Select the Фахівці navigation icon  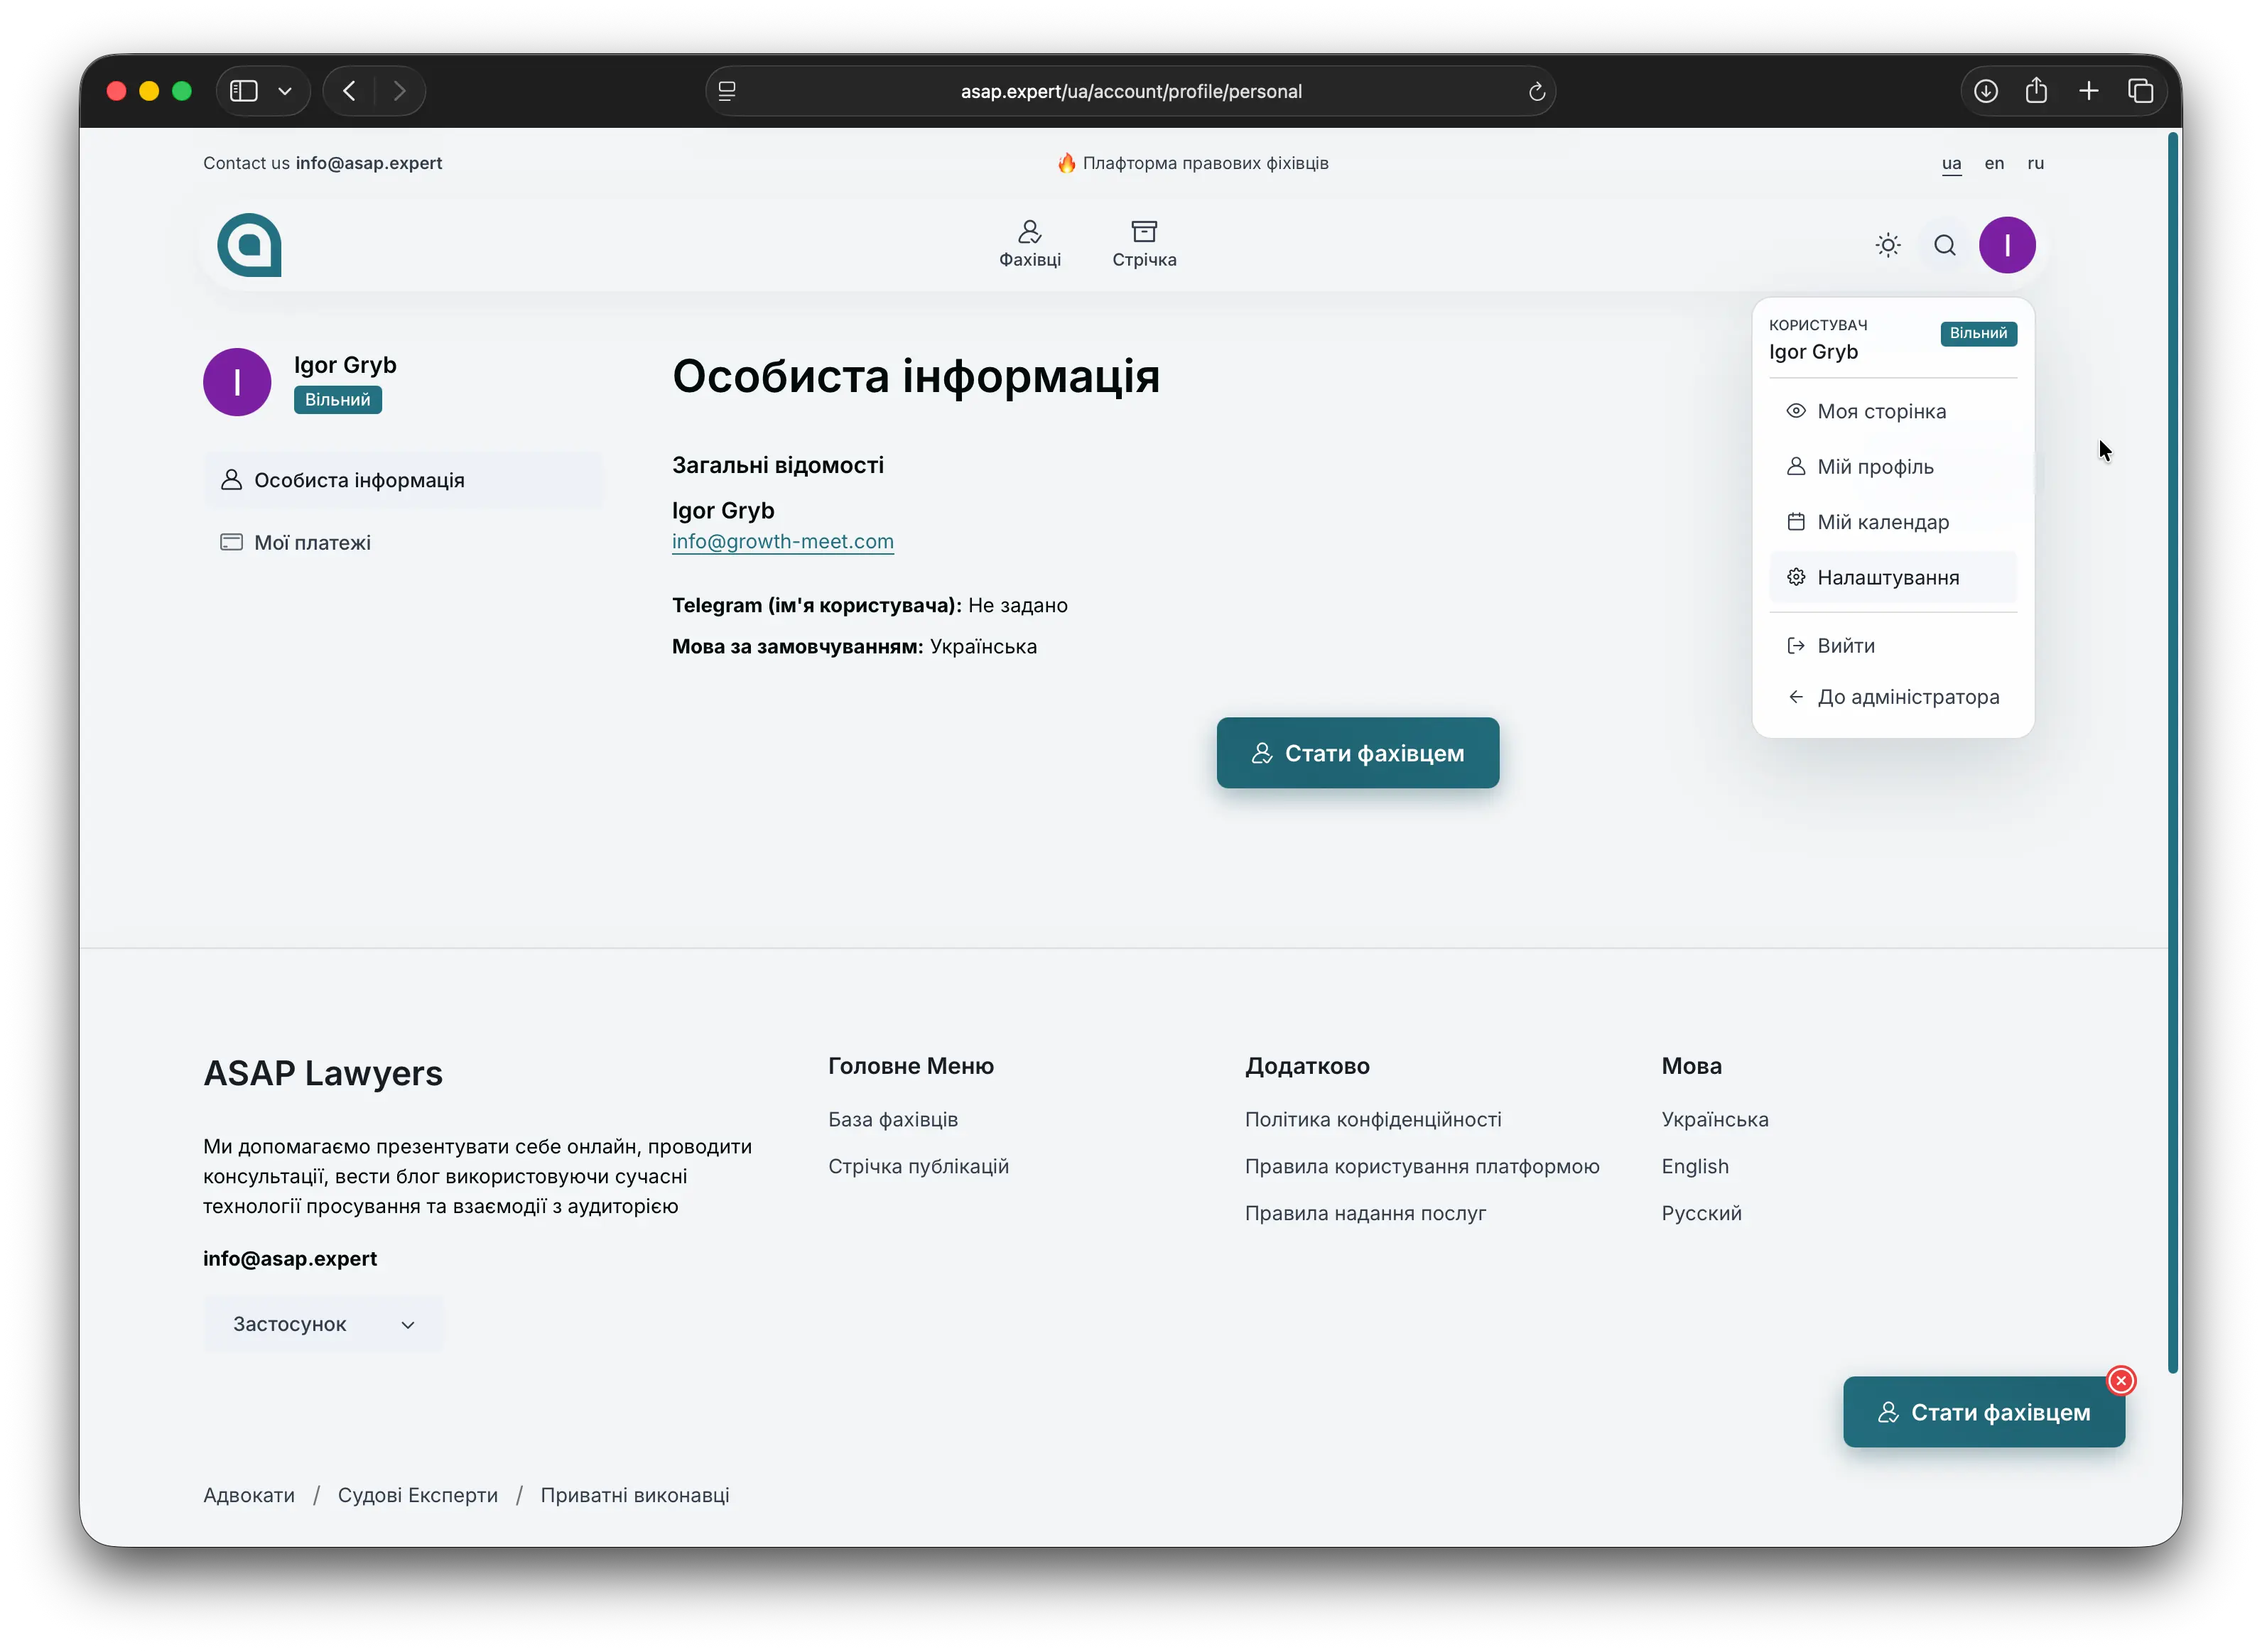[1029, 232]
